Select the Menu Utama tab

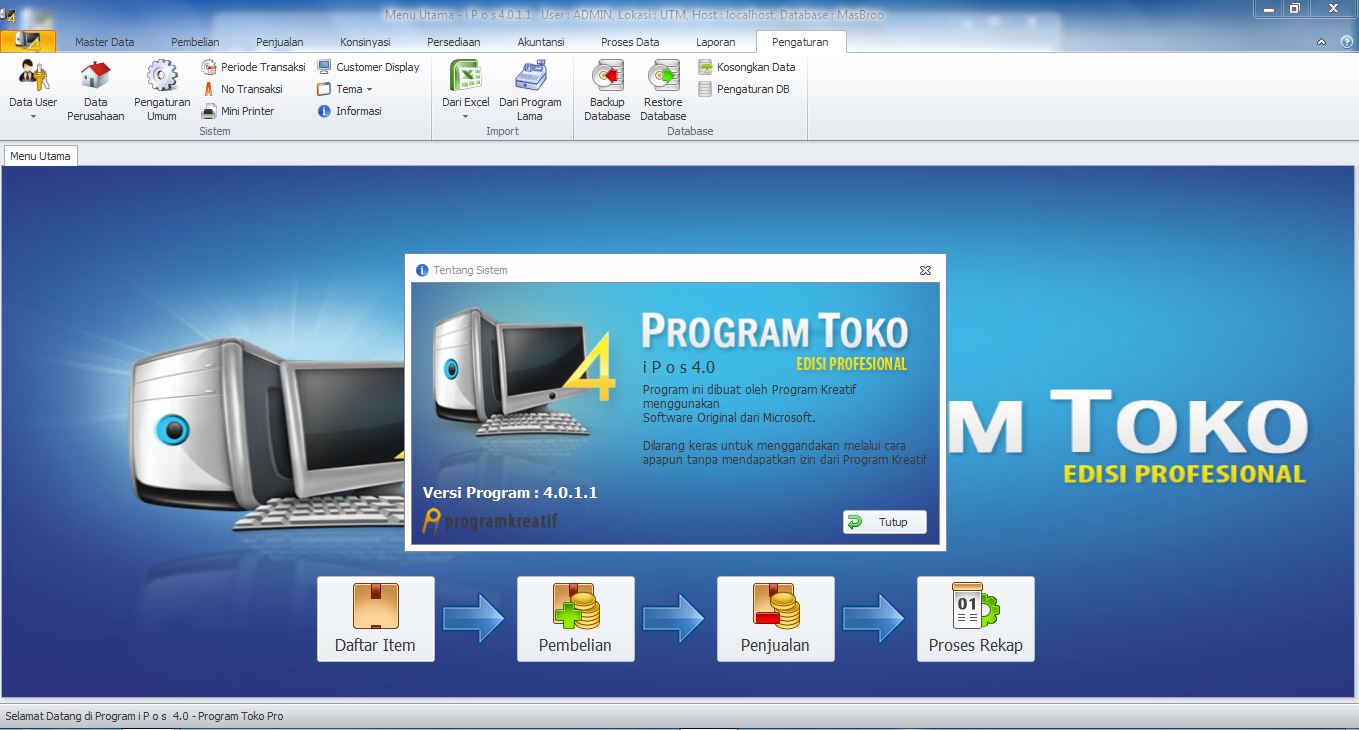coord(40,155)
